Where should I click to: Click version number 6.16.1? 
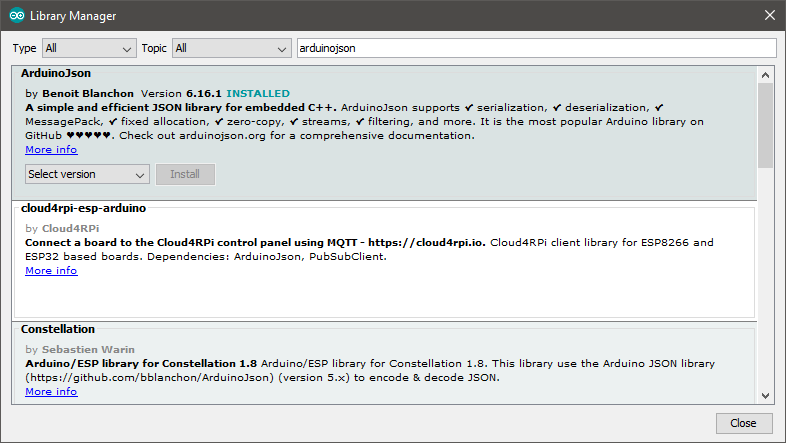click(x=204, y=93)
